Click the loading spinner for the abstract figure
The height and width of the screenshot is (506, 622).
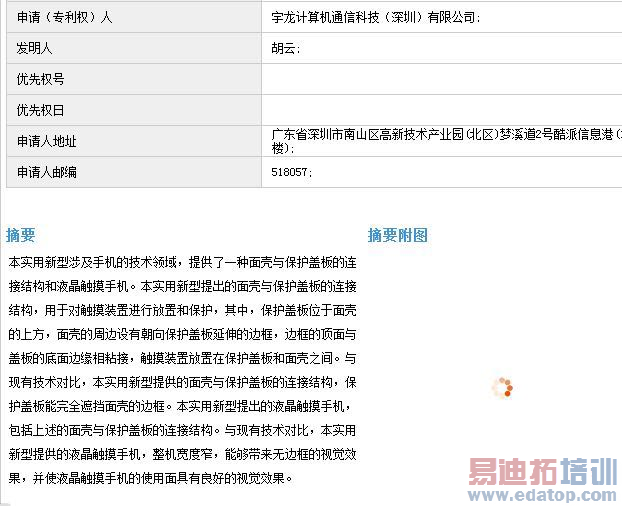pyautogui.click(x=502, y=387)
